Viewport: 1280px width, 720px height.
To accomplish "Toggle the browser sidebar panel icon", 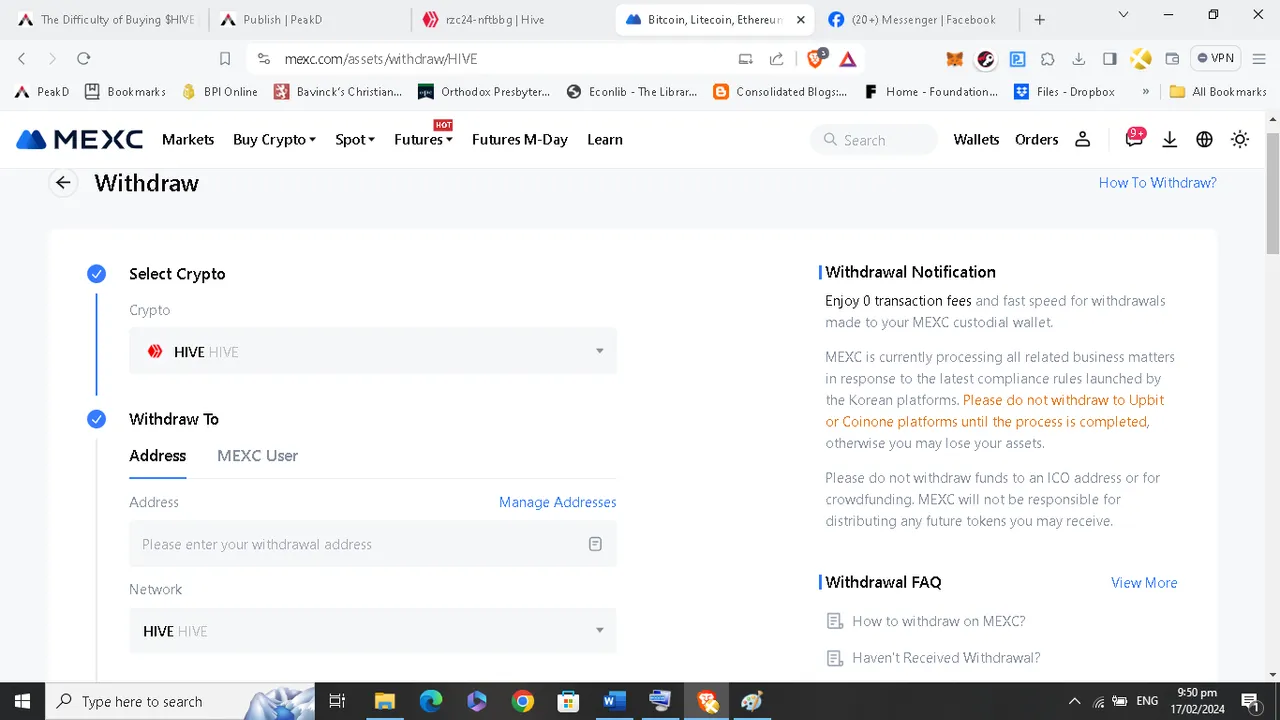I will click(x=1110, y=59).
